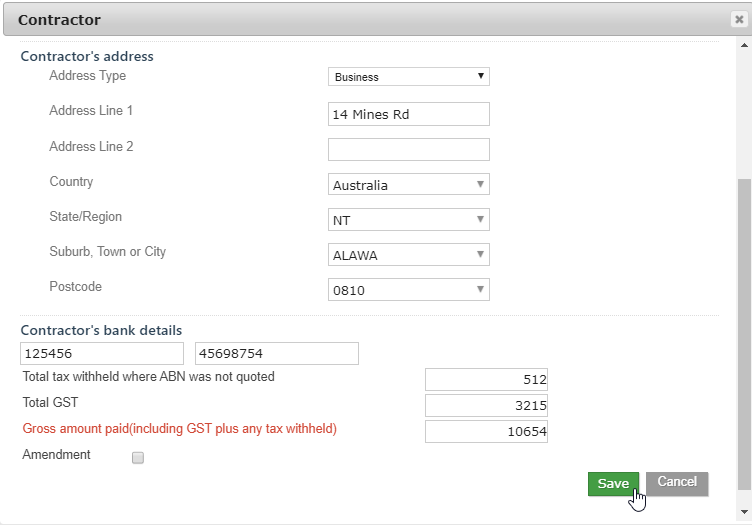This screenshot has width=752, height=525.
Task: Open the Suburb dropdown showing ALAWA
Action: [408, 255]
